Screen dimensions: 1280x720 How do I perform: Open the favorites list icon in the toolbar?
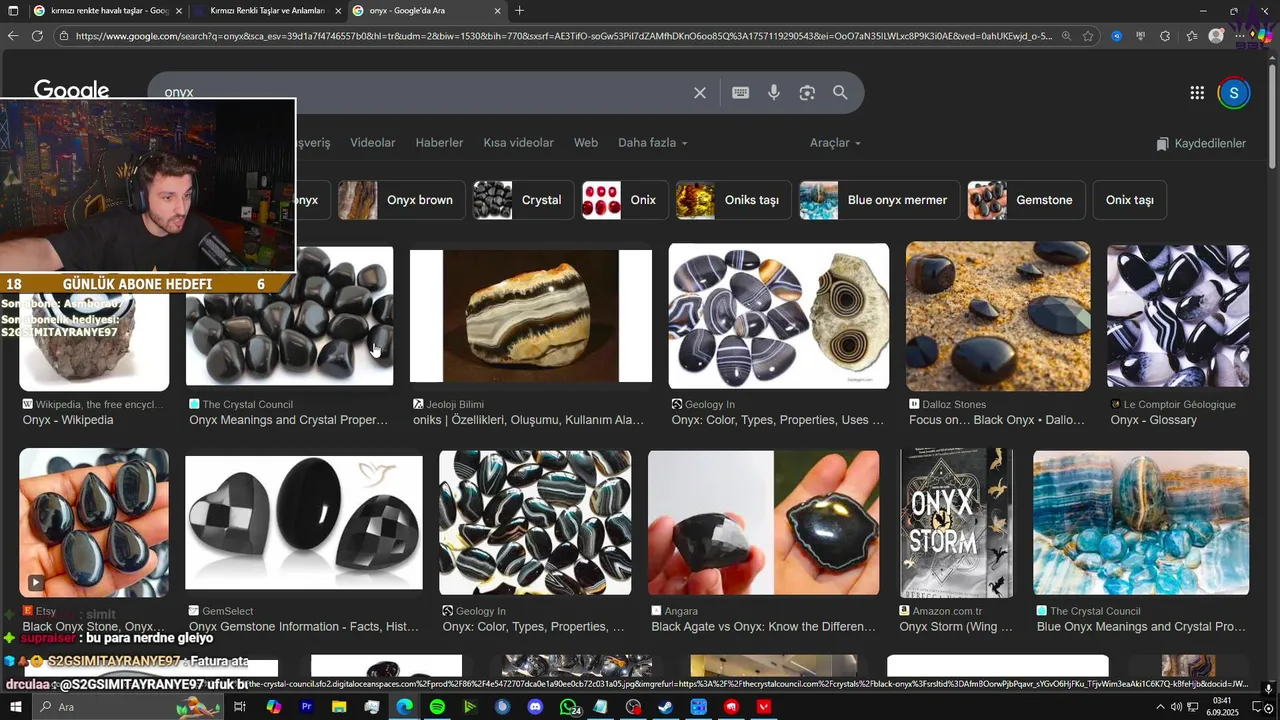[1192, 36]
